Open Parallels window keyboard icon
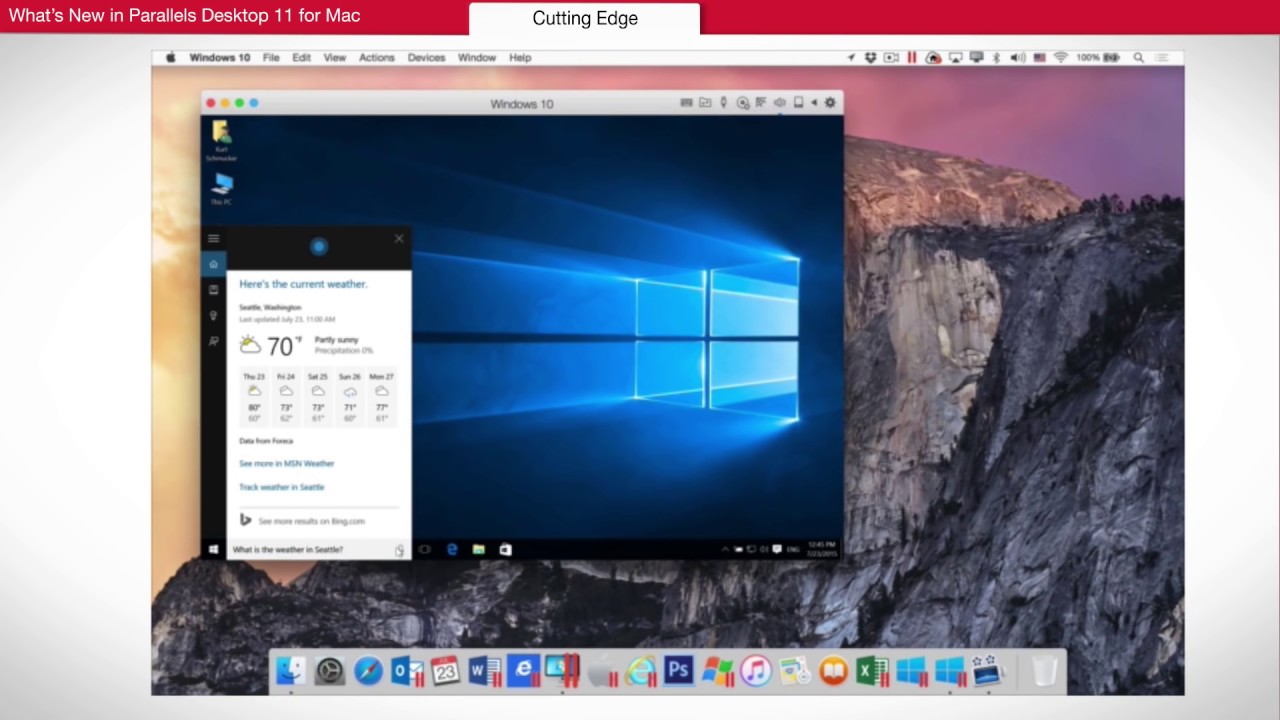The image size is (1280, 720). (686, 103)
